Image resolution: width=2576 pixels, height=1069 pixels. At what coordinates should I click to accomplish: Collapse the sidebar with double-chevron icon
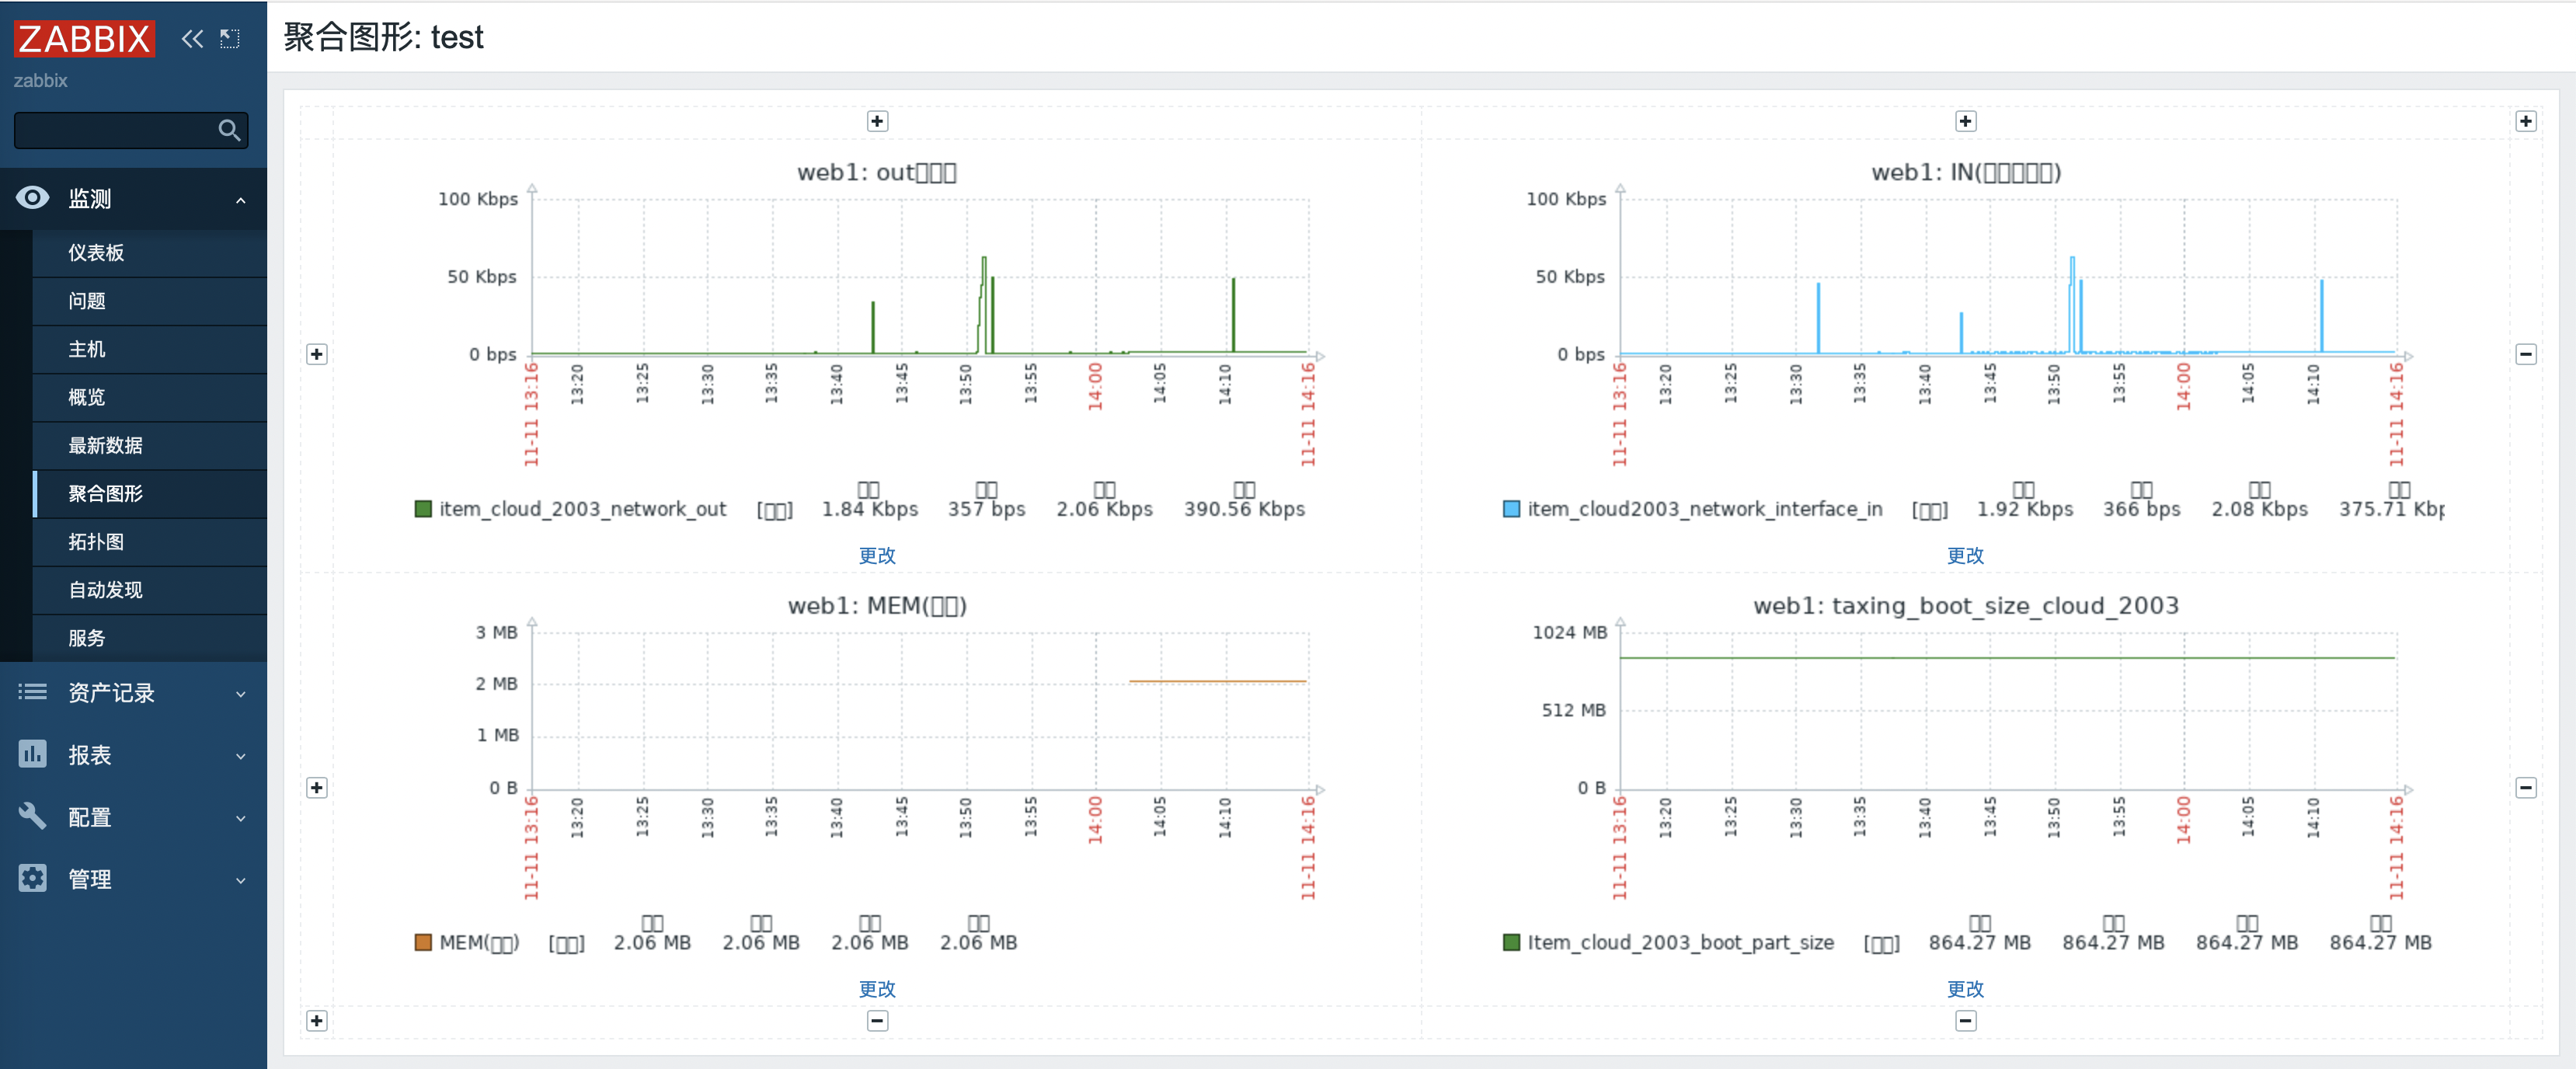[x=192, y=39]
